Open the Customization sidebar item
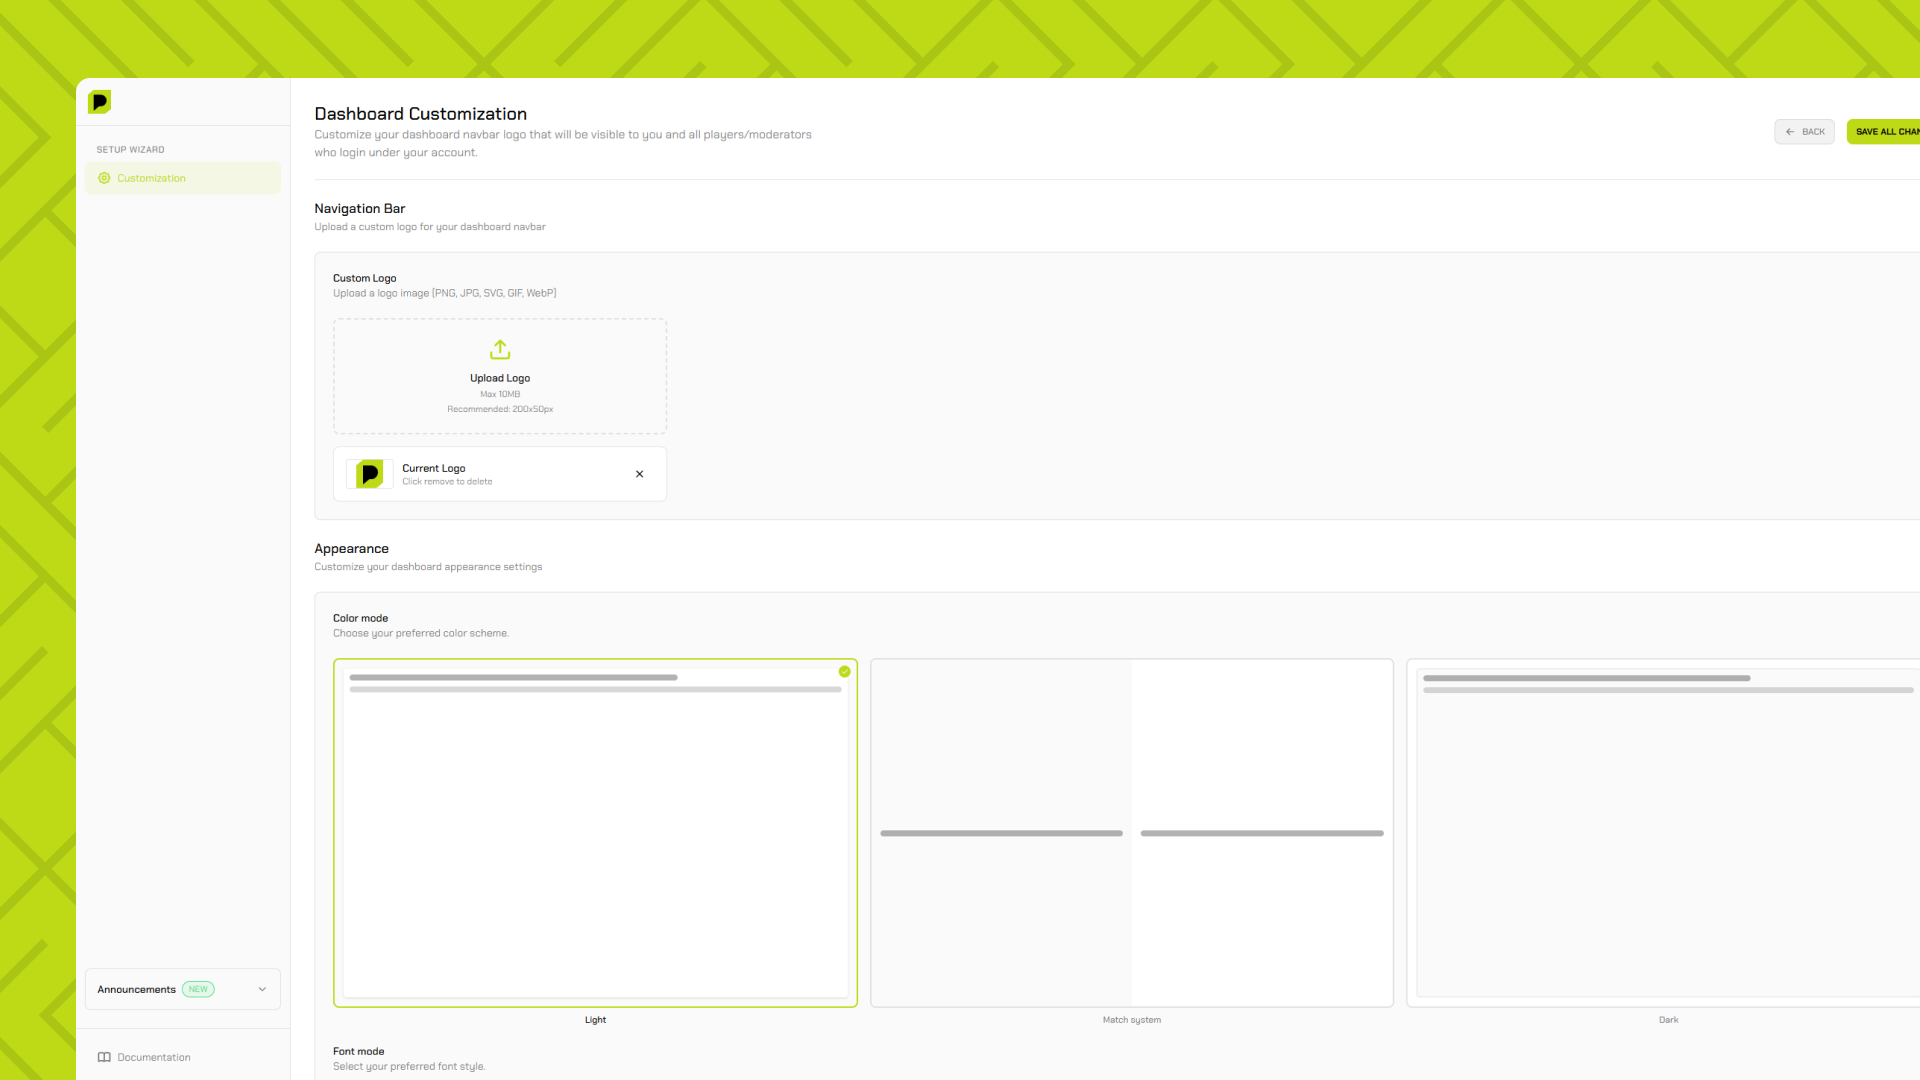The image size is (1920, 1080). coord(152,178)
